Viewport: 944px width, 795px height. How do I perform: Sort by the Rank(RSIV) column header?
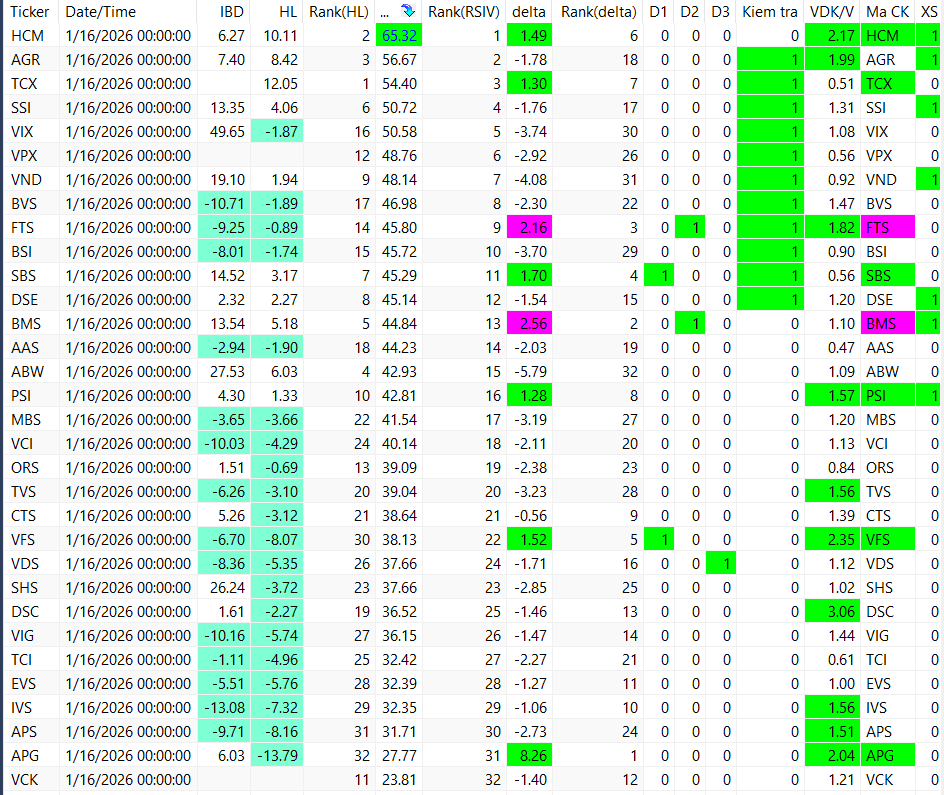click(464, 11)
